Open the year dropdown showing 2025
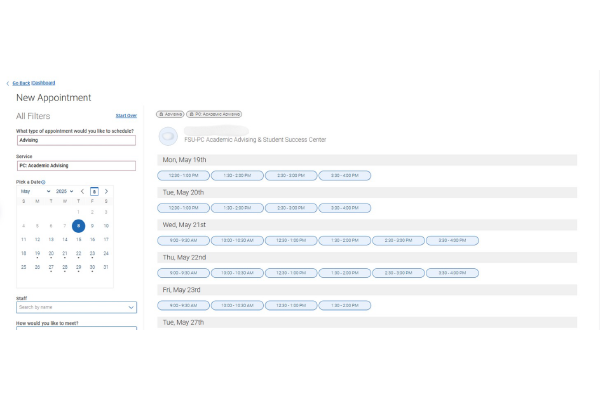The height and width of the screenshot is (400, 600). tap(62, 191)
